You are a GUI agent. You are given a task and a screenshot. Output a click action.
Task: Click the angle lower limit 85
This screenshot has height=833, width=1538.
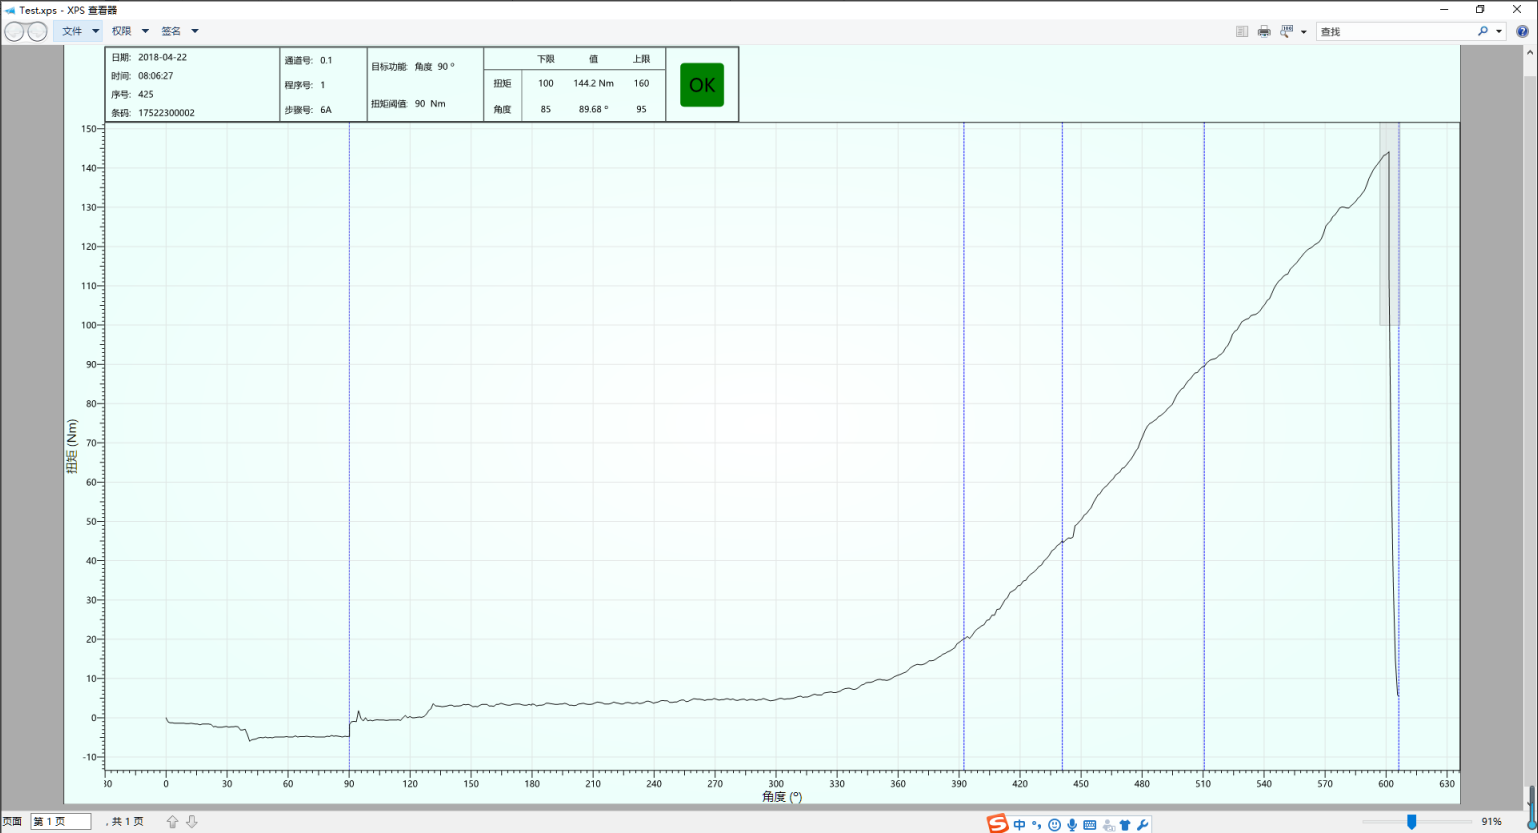pyautogui.click(x=546, y=109)
